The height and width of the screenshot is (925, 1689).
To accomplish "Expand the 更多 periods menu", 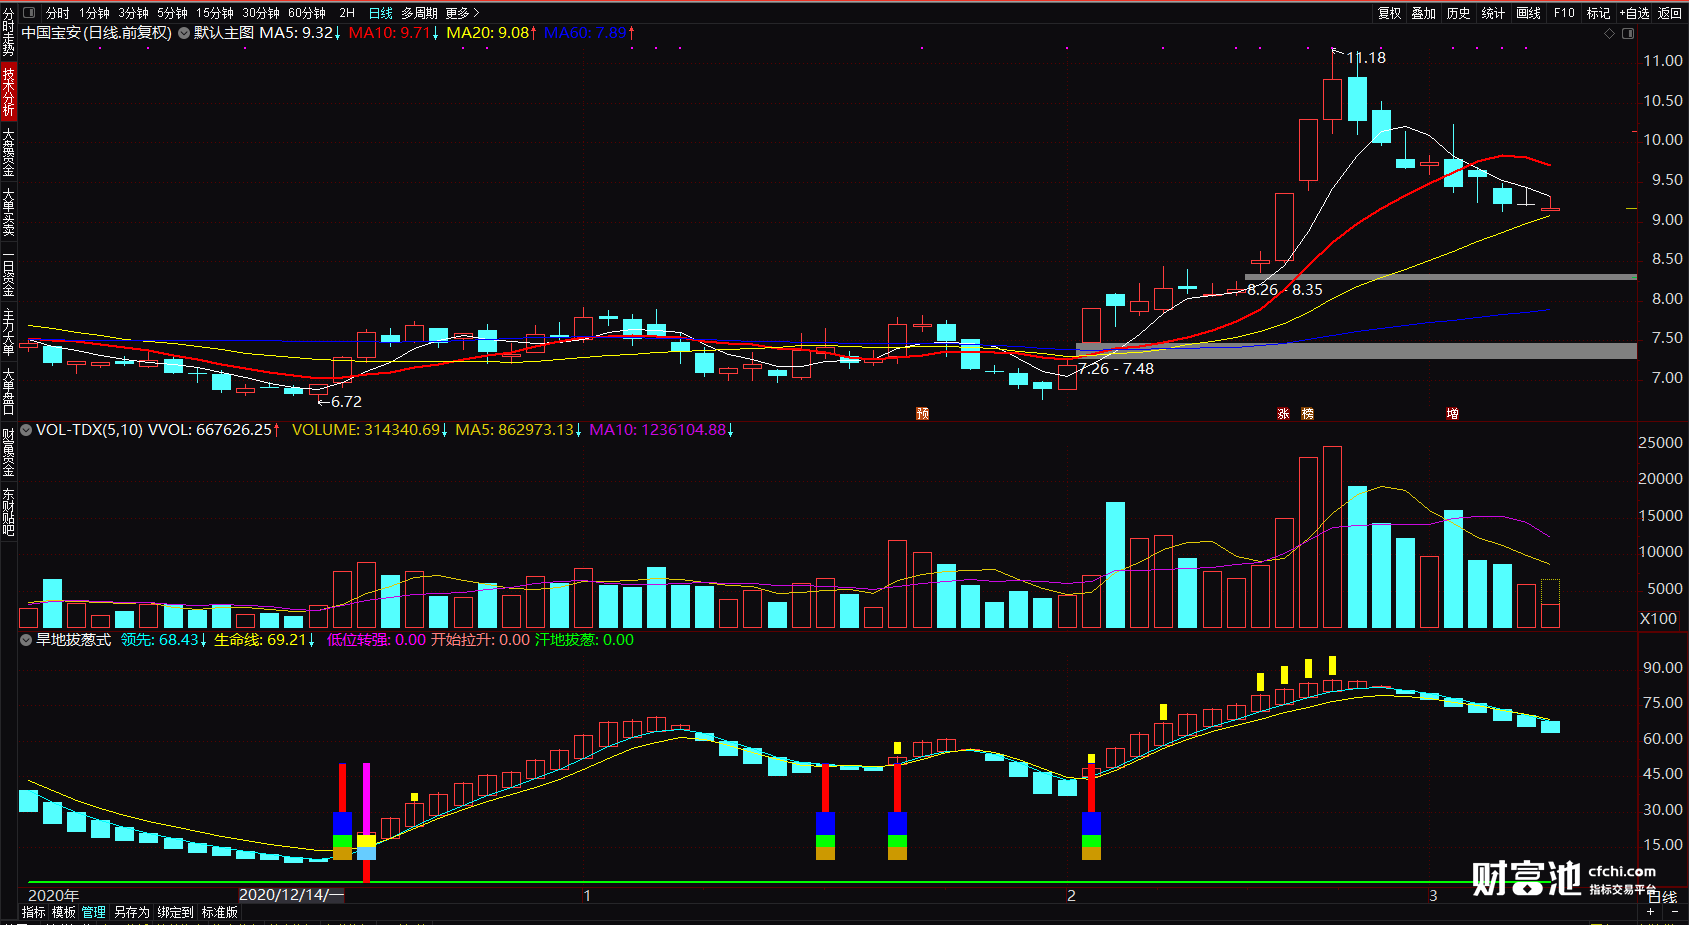I will [x=462, y=13].
